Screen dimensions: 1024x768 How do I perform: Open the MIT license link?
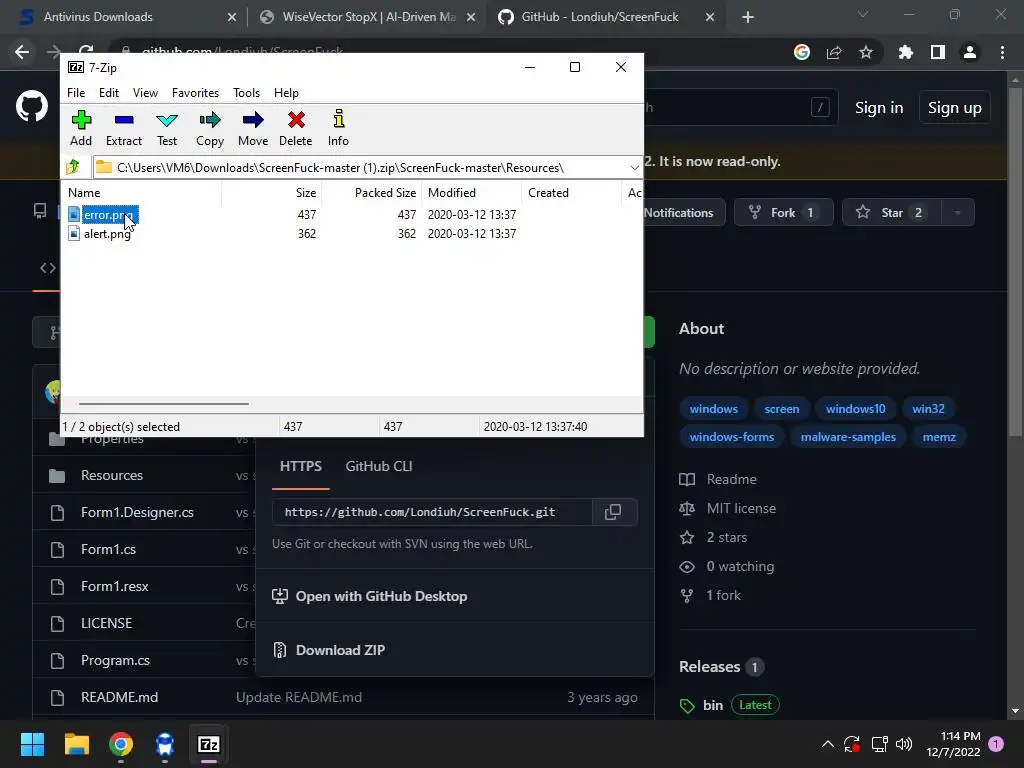(x=741, y=508)
